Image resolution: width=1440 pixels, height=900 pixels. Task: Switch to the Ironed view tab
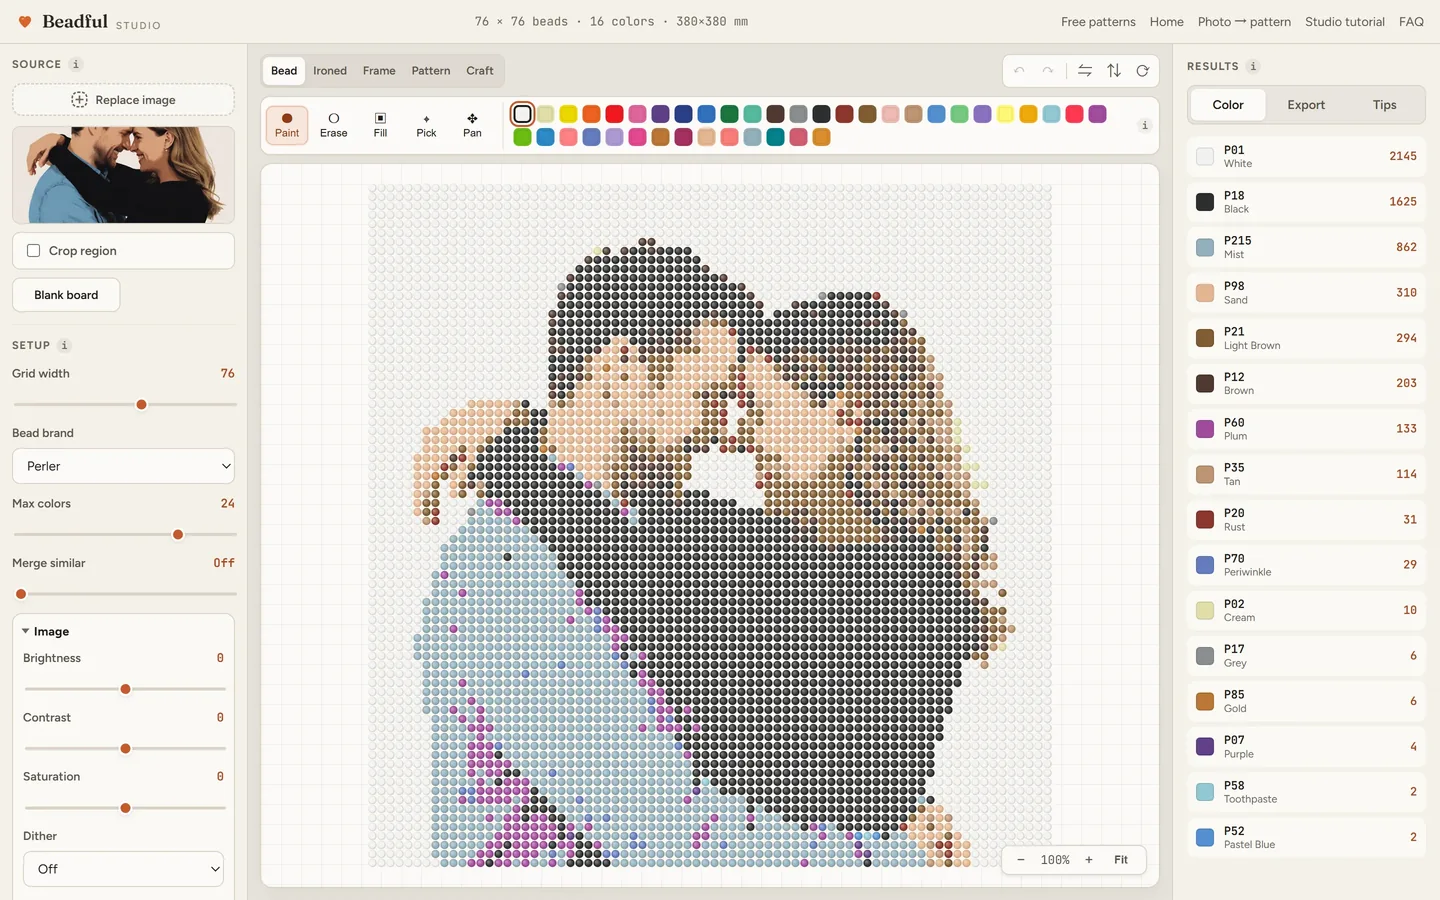click(330, 71)
